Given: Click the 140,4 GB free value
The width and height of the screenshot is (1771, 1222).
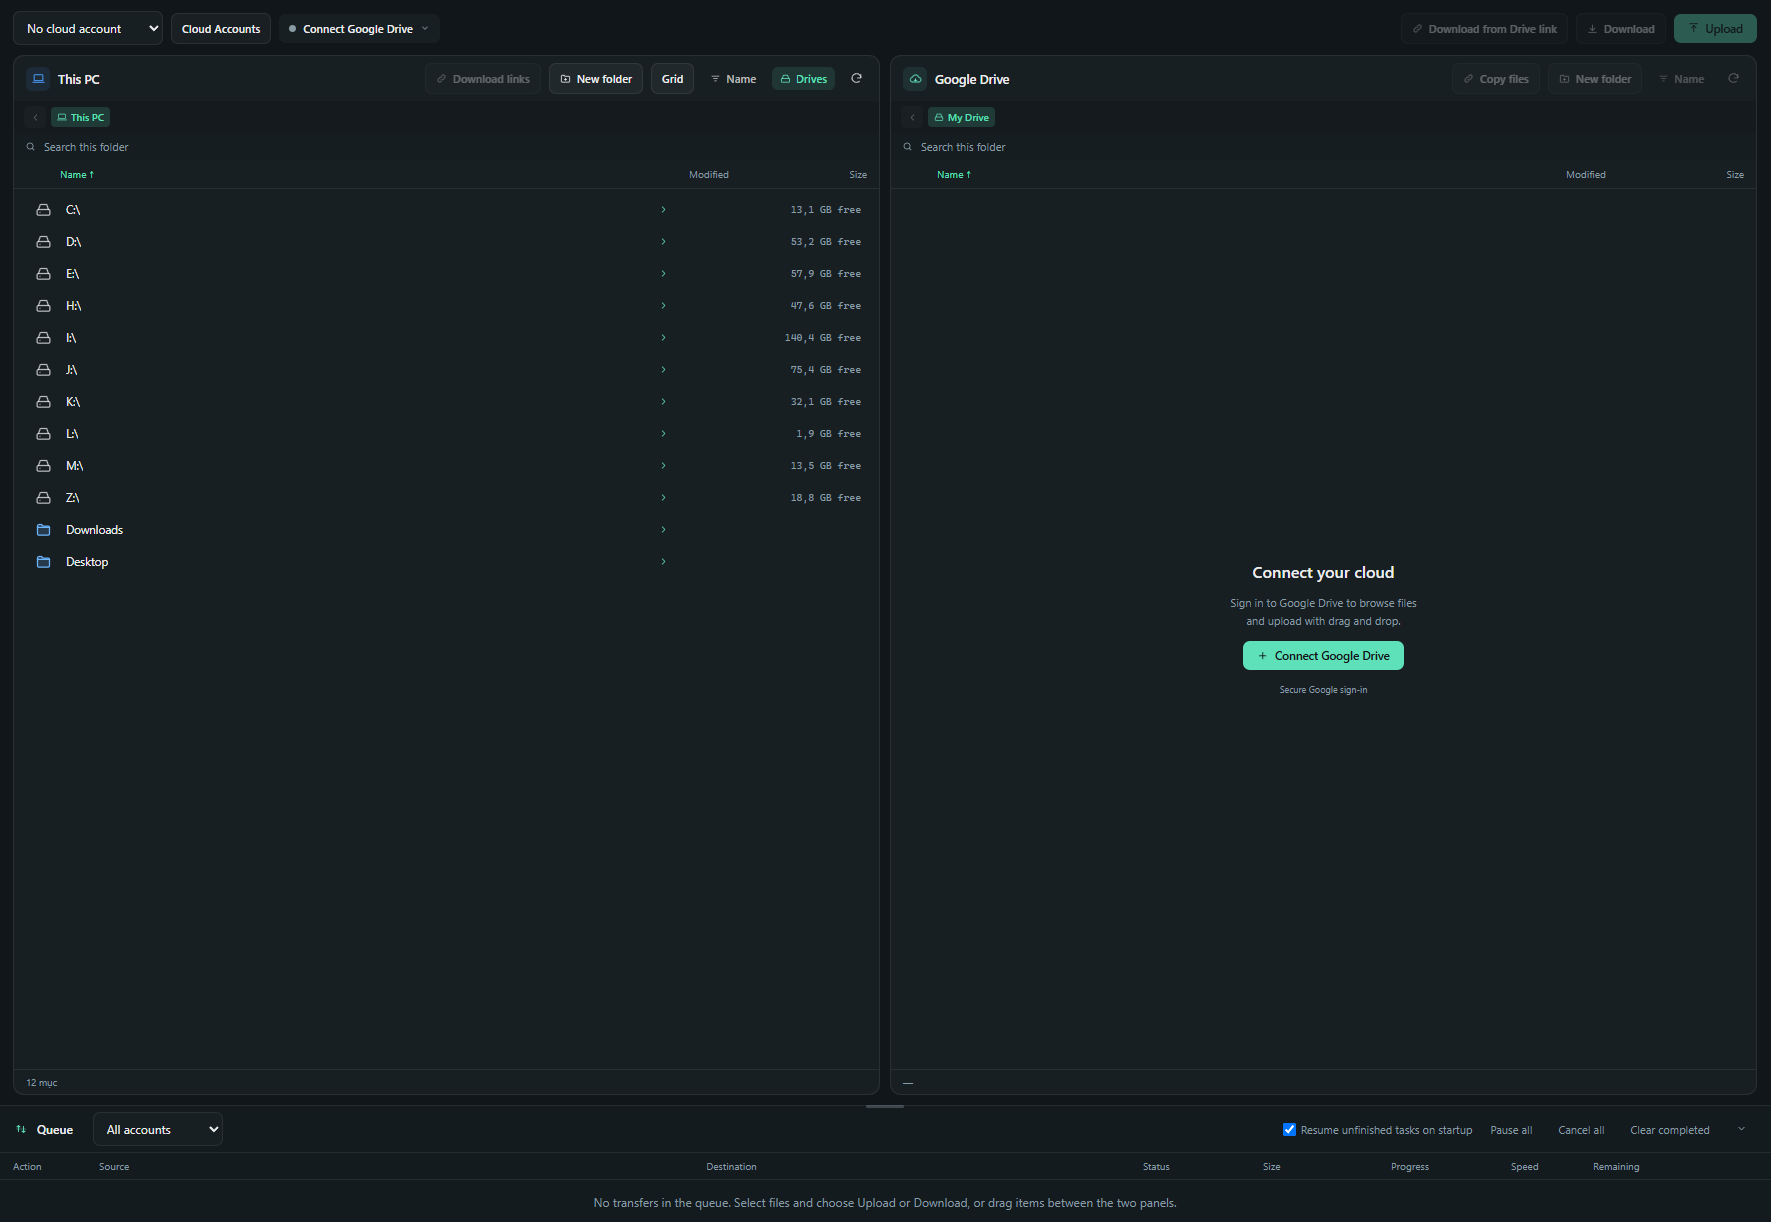Looking at the screenshot, I should tap(822, 338).
